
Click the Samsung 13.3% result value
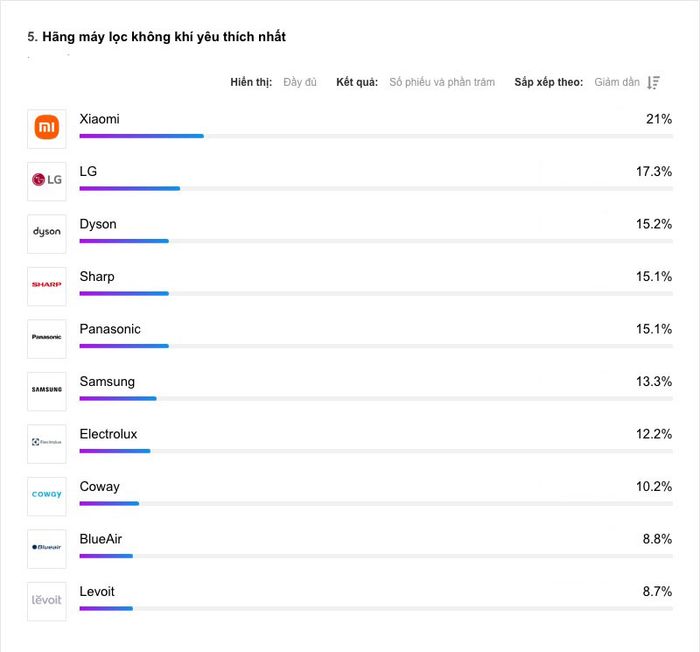(x=654, y=382)
